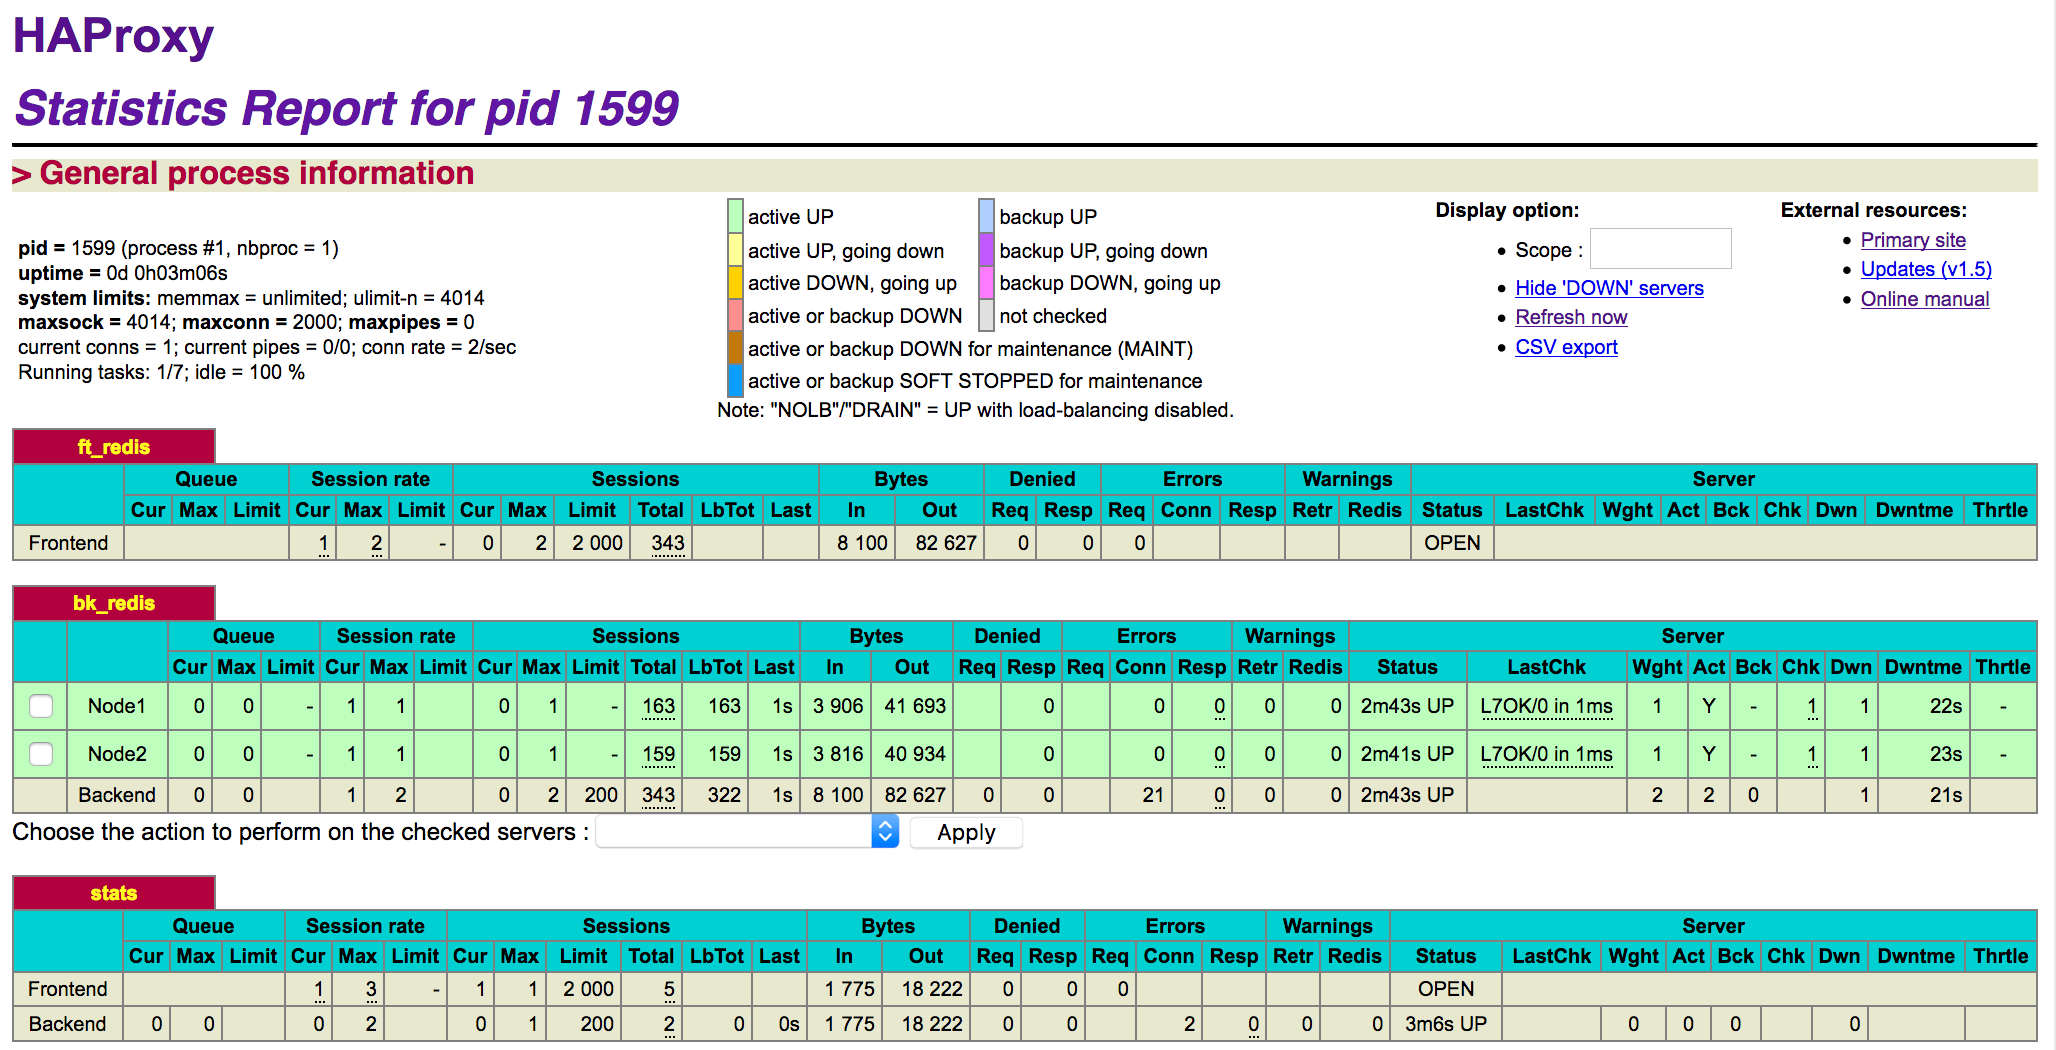Tick the Node2 server checkbox
Image resolution: width=2056 pixels, height=1050 pixels.
point(41,754)
